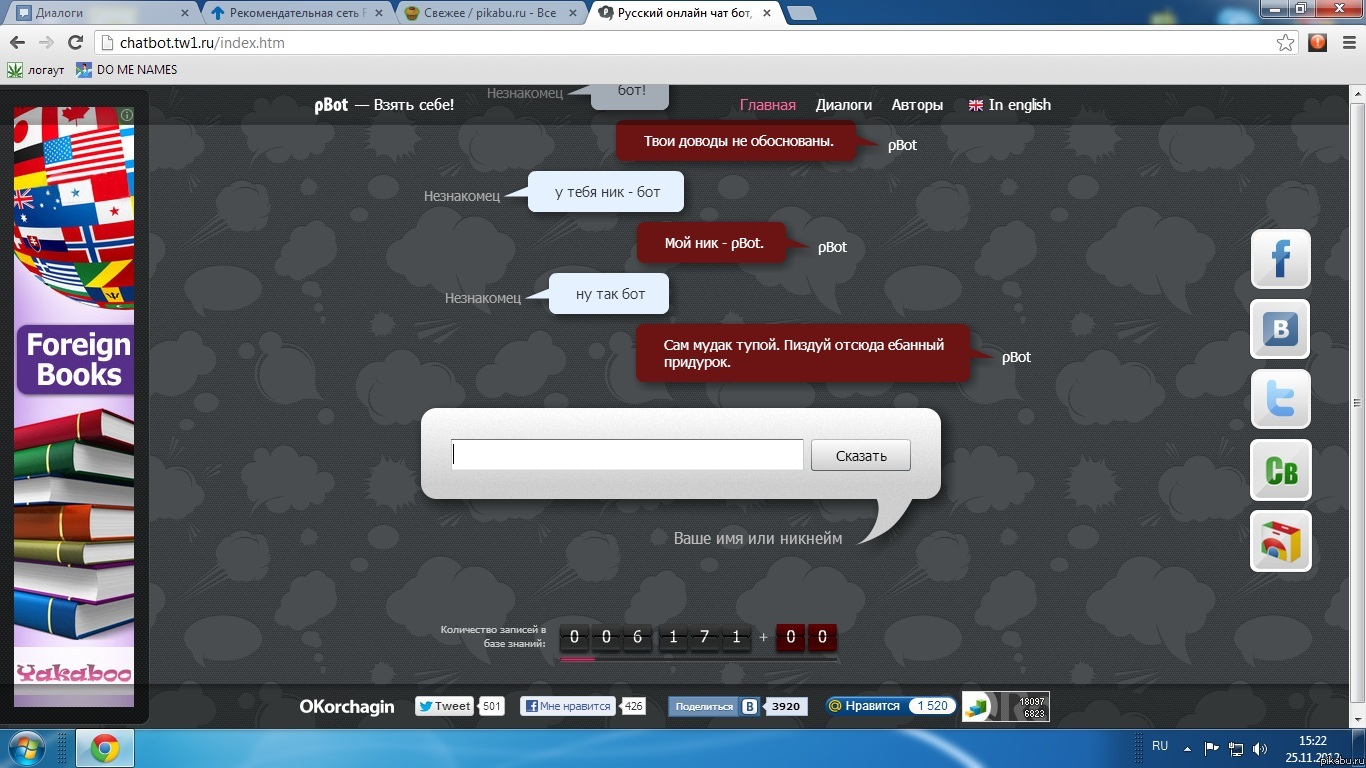Open the Windows Start menu

[26, 748]
